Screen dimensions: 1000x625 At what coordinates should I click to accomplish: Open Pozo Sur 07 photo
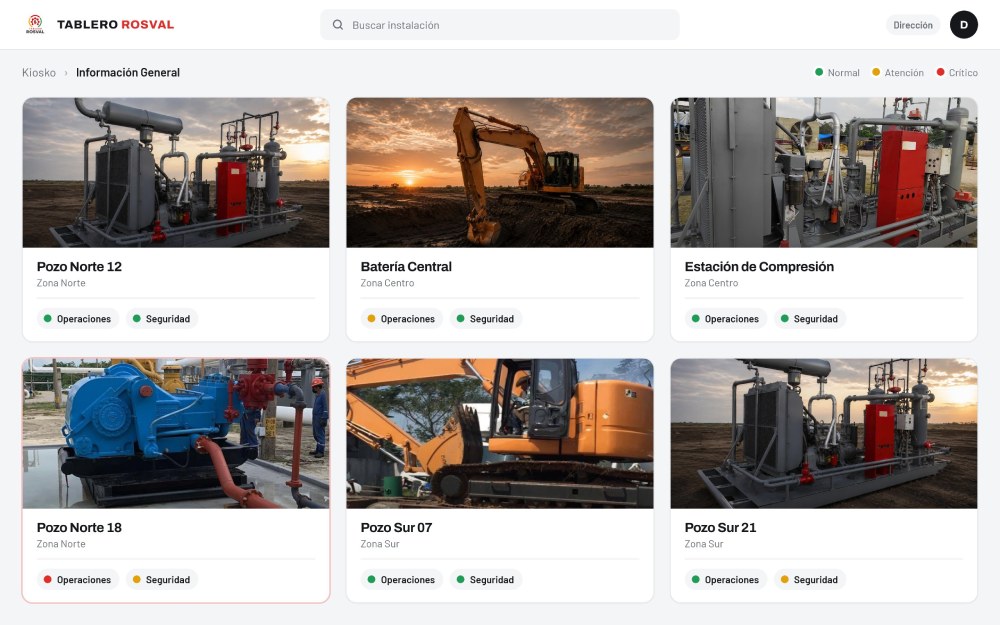[500, 434]
